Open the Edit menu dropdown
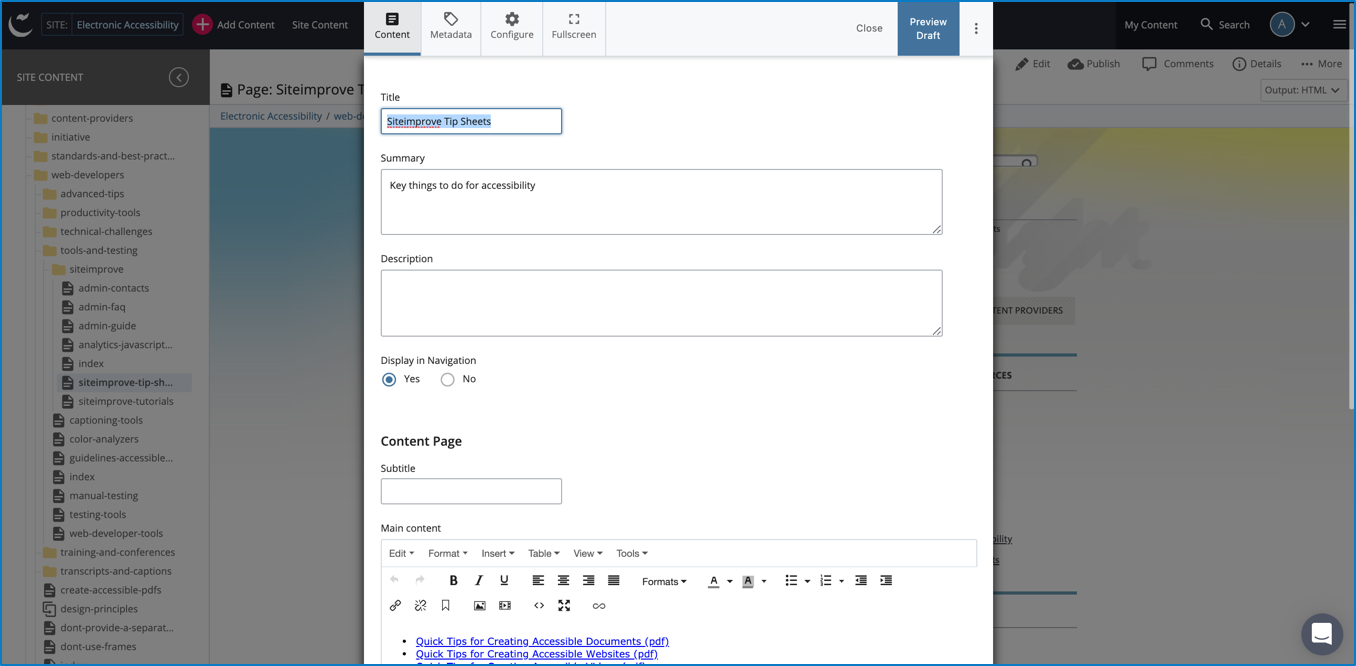The width and height of the screenshot is (1356, 666). point(401,554)
